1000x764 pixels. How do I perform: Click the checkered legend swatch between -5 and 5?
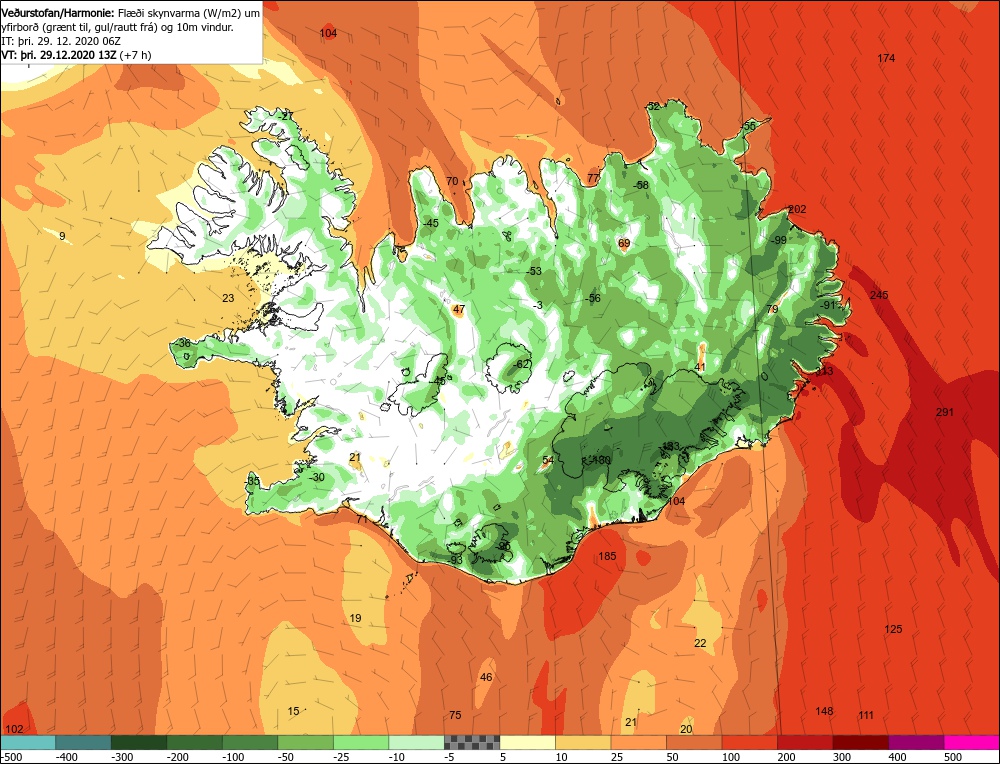pyautogui.click(x=472, y=742)
